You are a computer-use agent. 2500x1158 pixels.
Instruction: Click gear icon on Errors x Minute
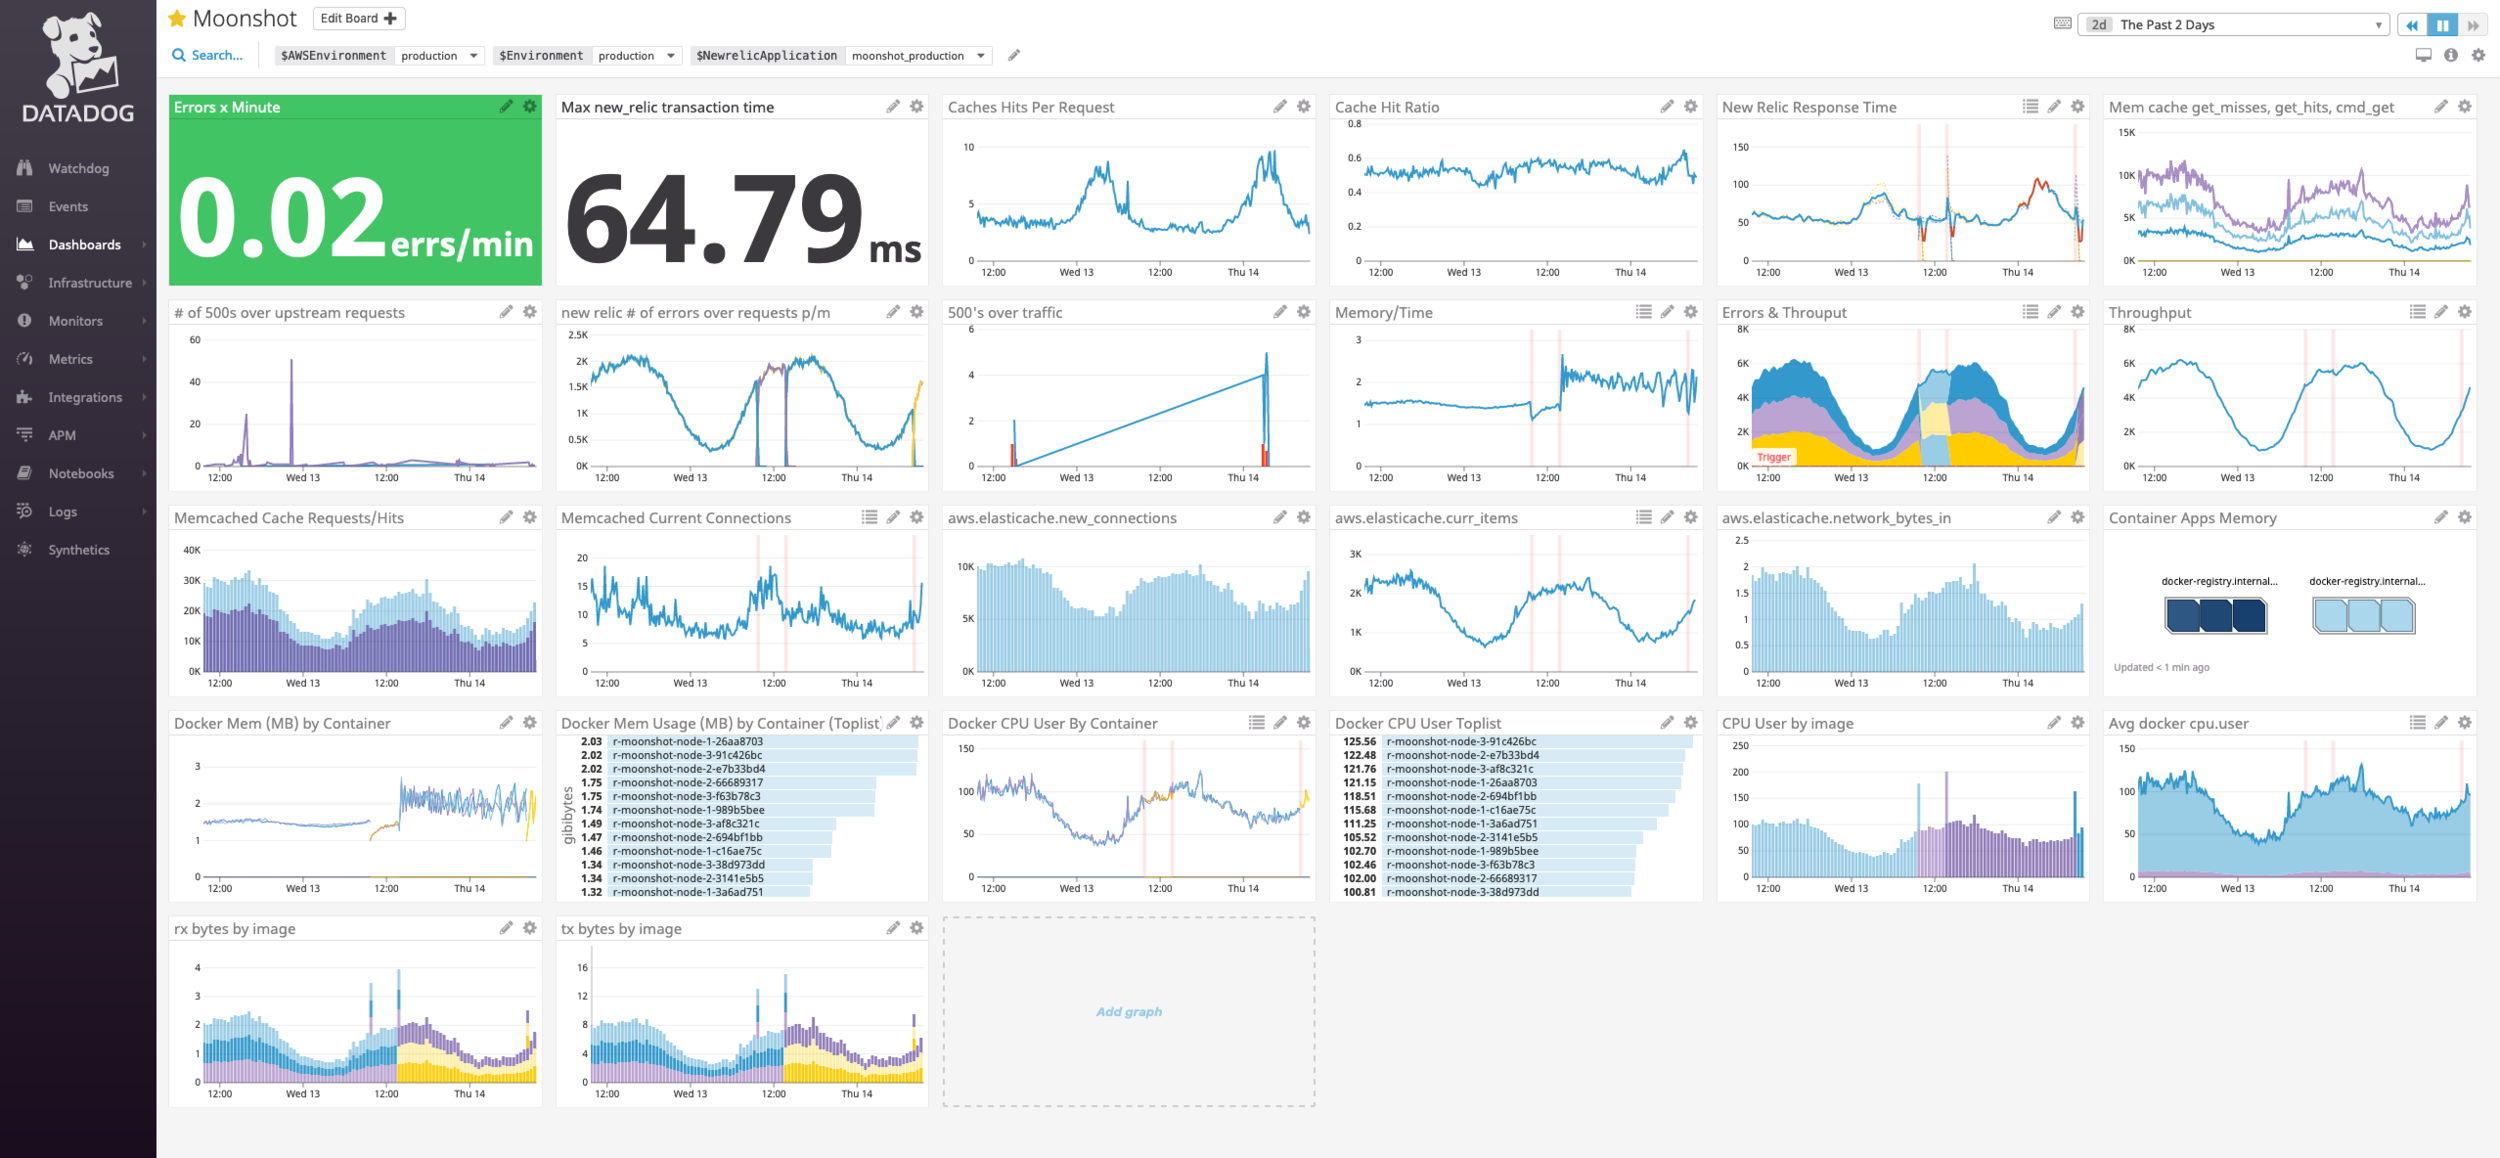coord(530,107)
